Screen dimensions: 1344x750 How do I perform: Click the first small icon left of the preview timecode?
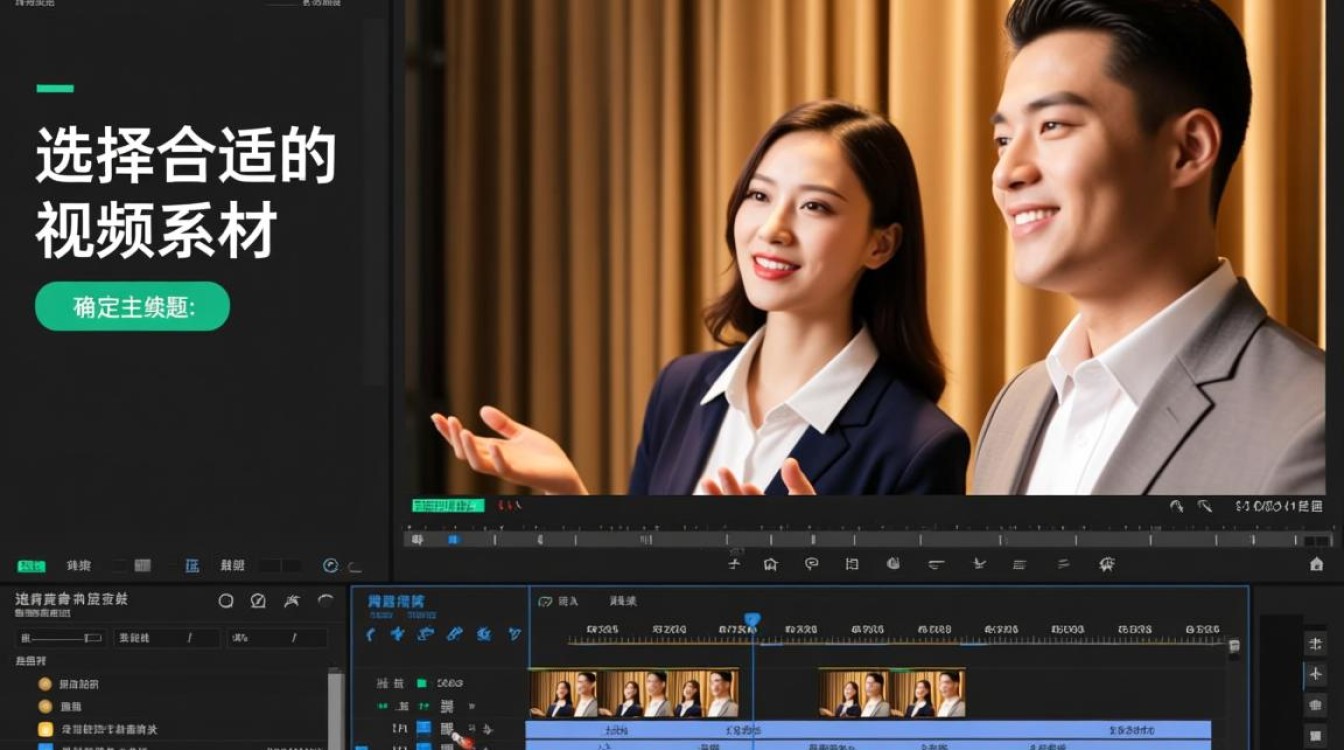coord(1177,507)
